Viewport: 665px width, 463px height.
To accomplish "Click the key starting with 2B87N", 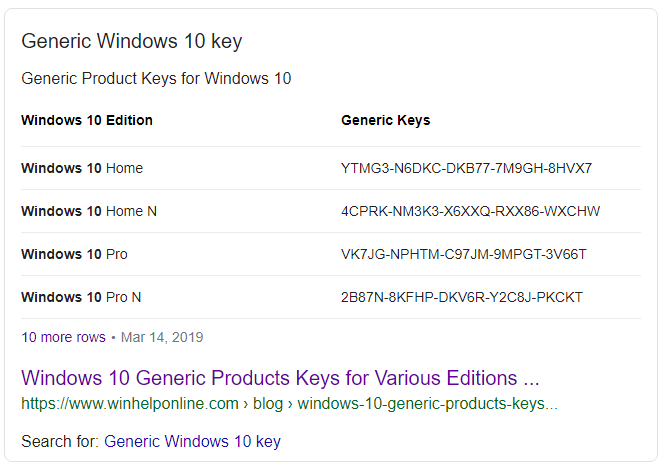I will 461,297.
